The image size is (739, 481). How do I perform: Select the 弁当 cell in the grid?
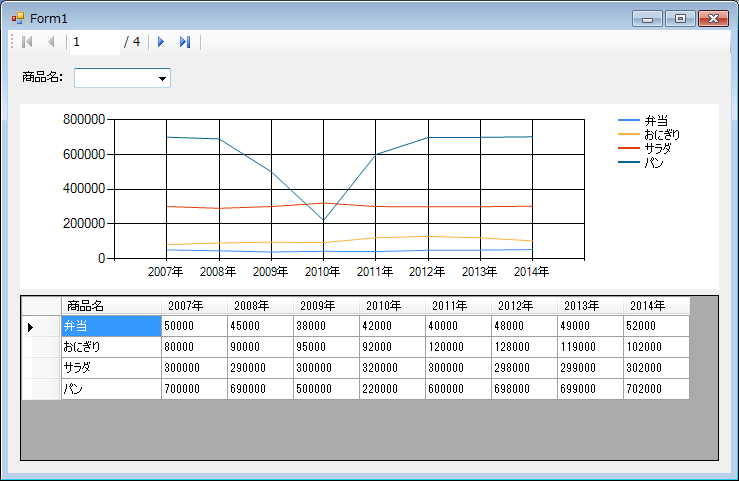click(x=110, y=326)
